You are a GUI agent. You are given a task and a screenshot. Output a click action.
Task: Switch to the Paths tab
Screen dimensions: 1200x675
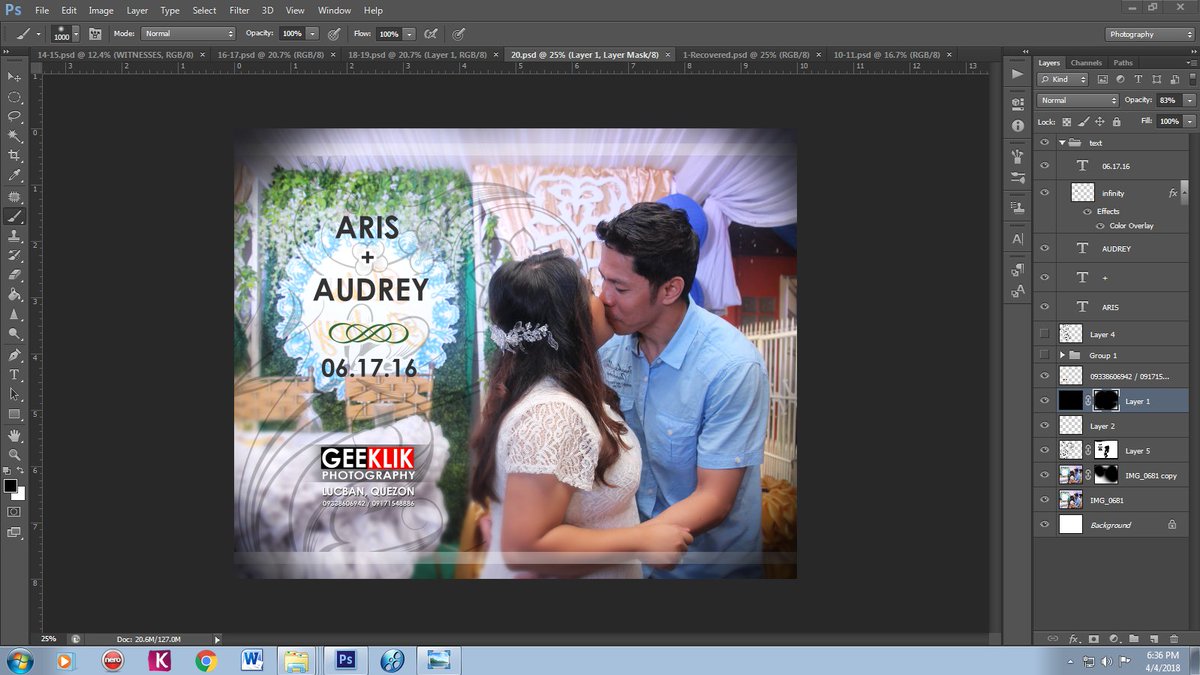1123,62
